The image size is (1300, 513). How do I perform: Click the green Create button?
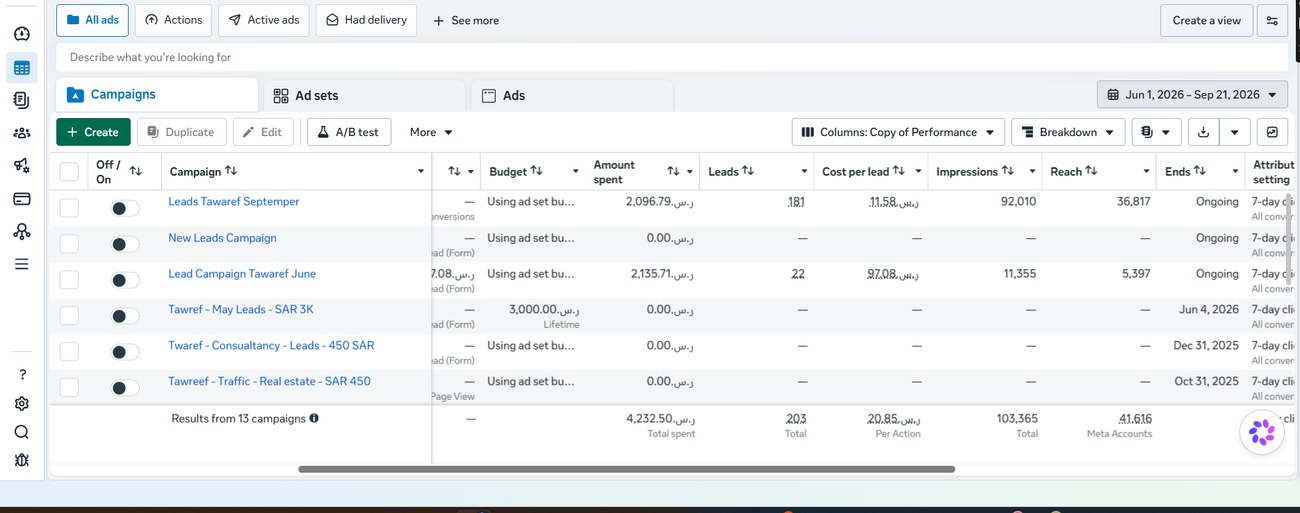coord(93,132)
